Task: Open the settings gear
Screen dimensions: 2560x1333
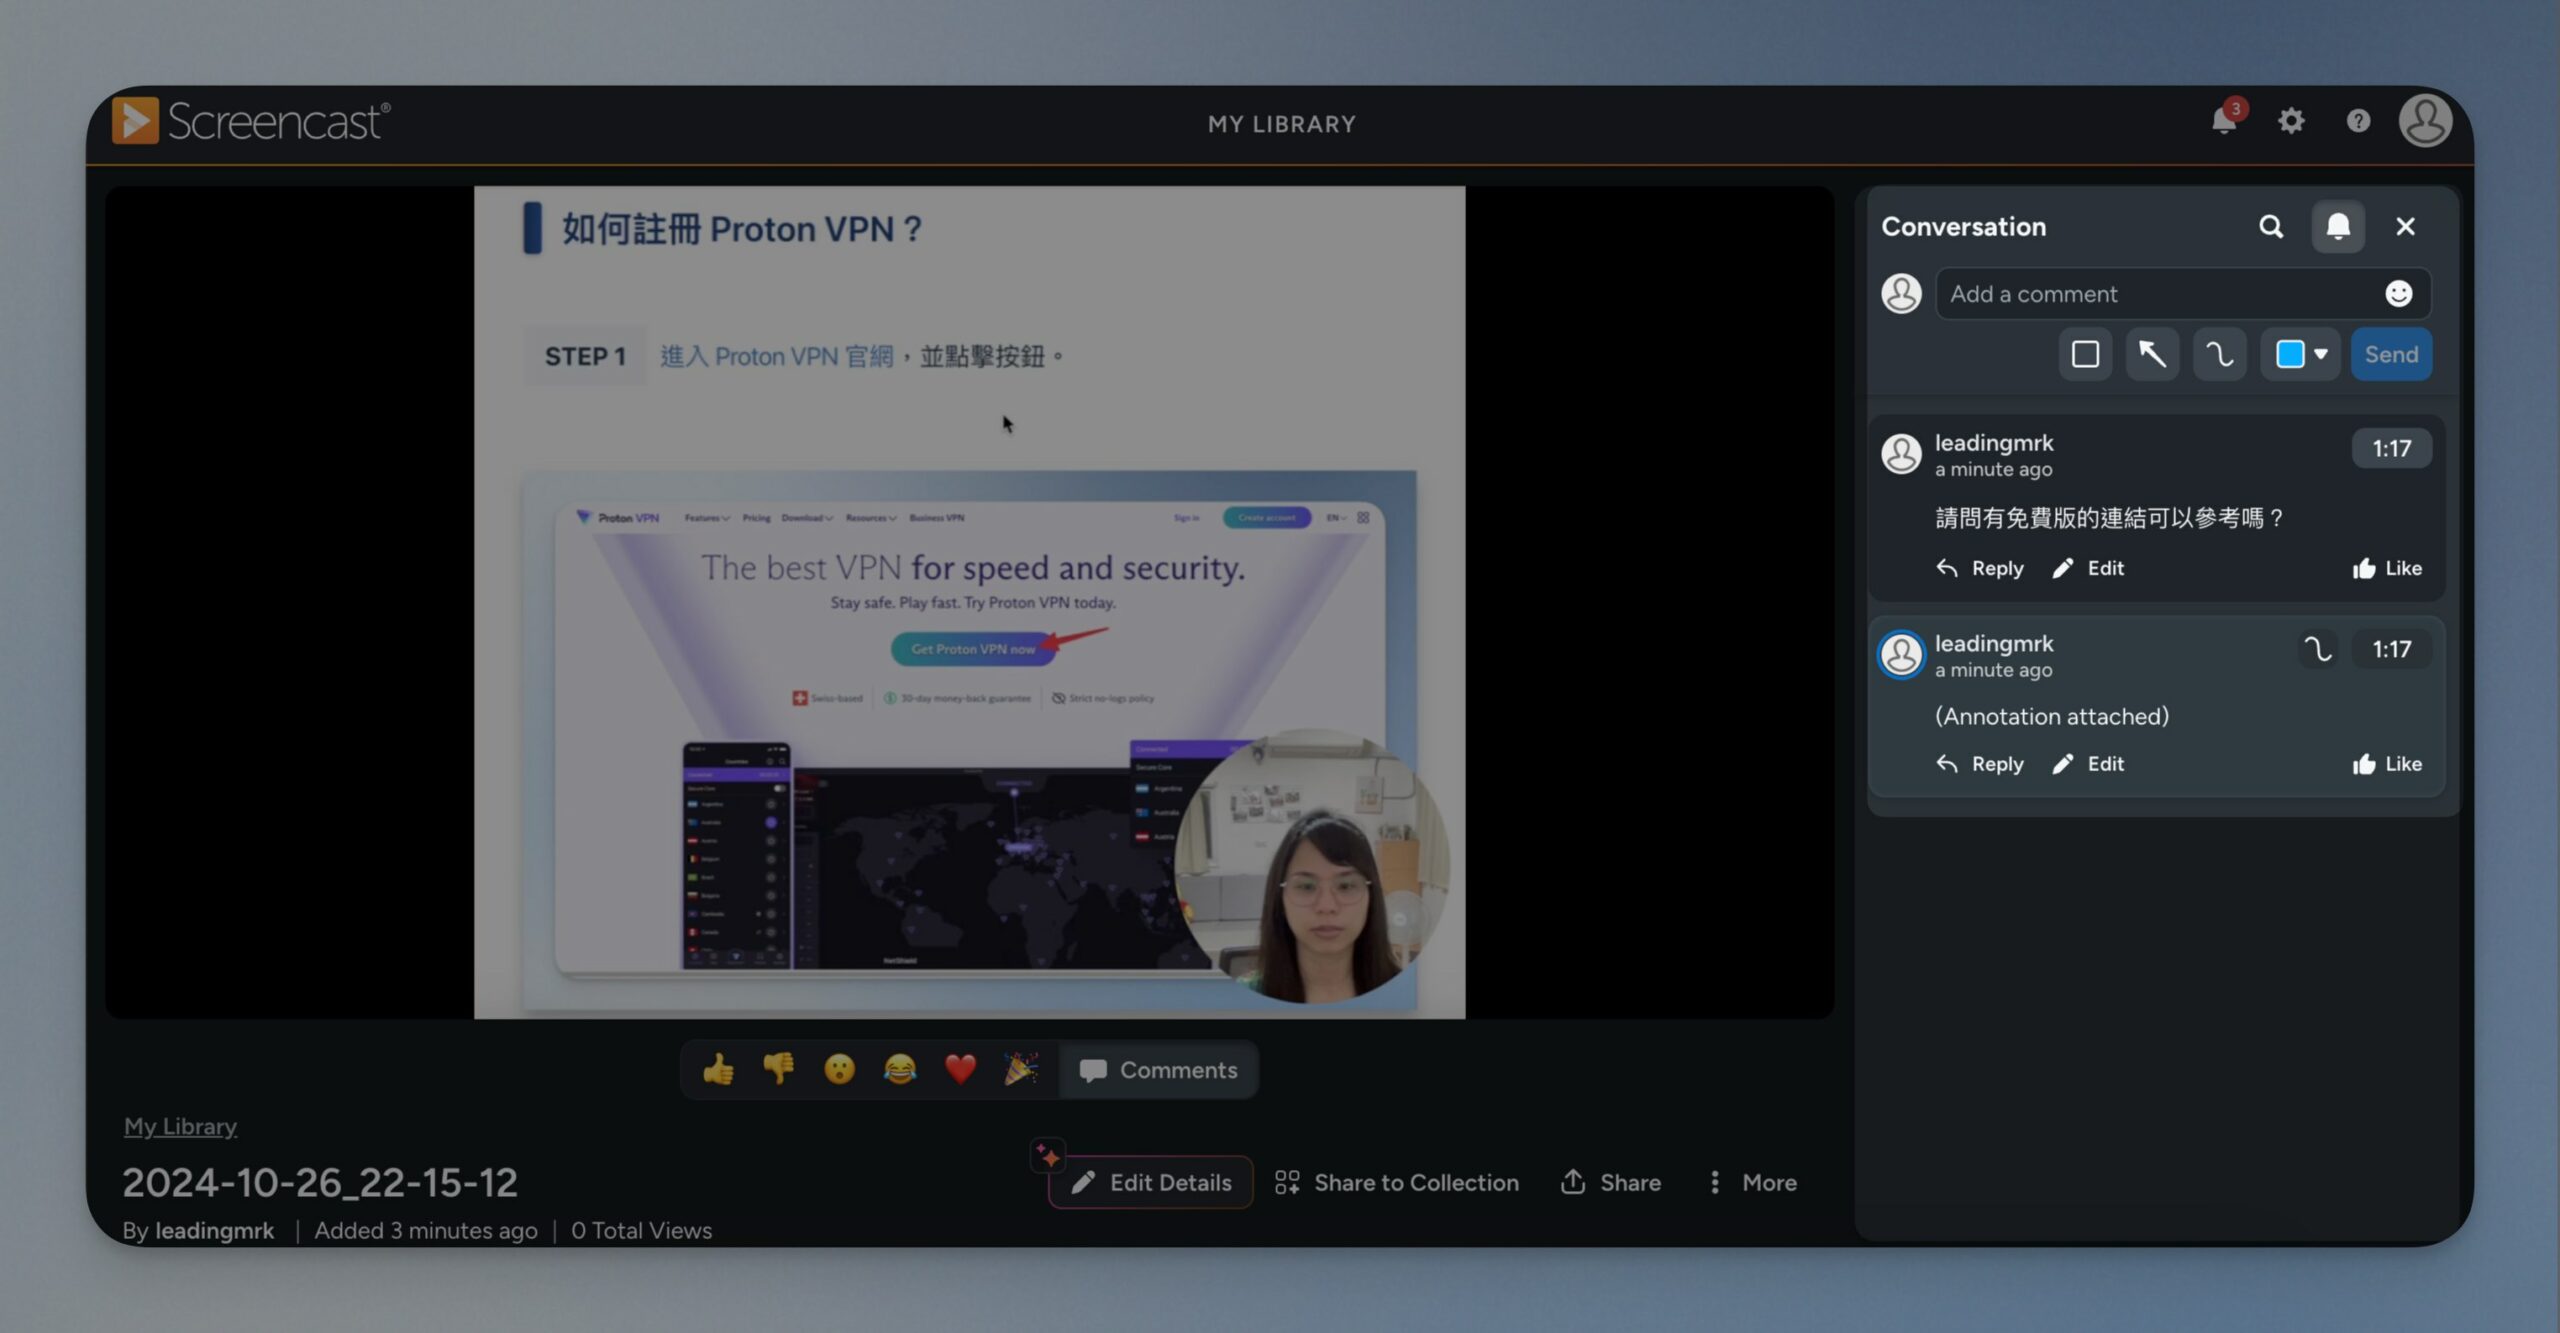Action: pos(2291,121)
